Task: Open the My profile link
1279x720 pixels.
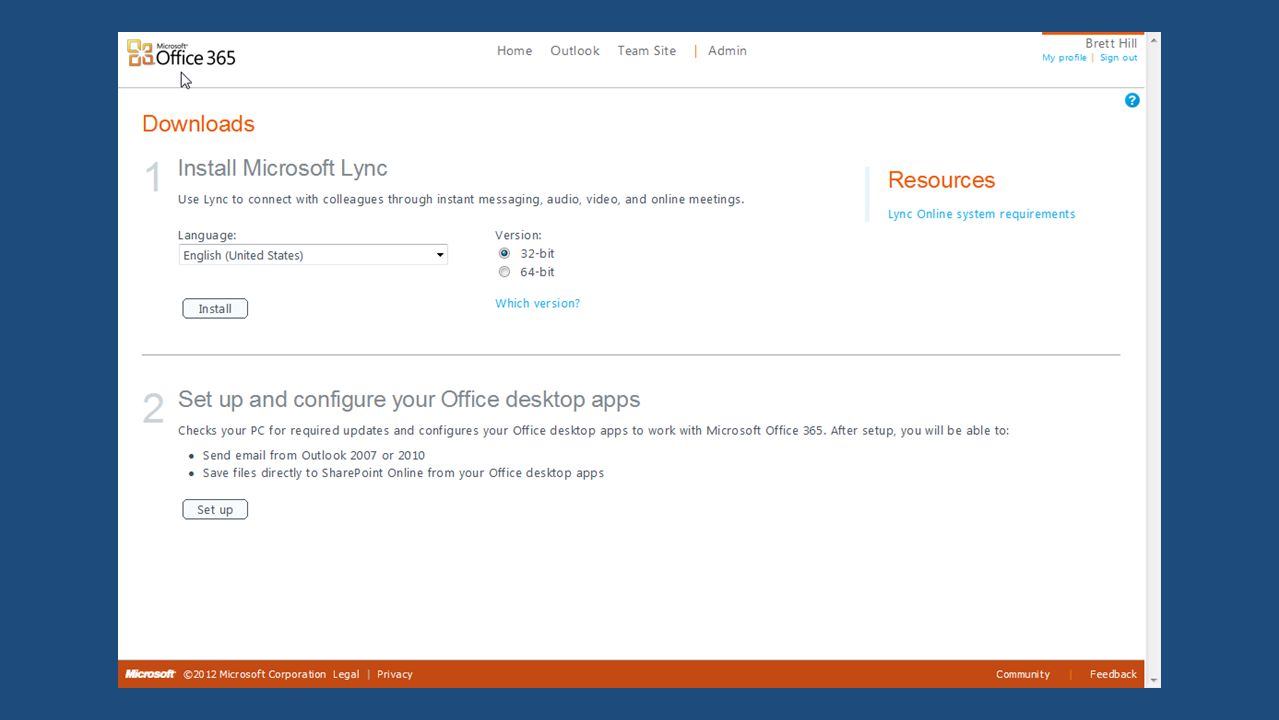Action: coord(1064,58)
